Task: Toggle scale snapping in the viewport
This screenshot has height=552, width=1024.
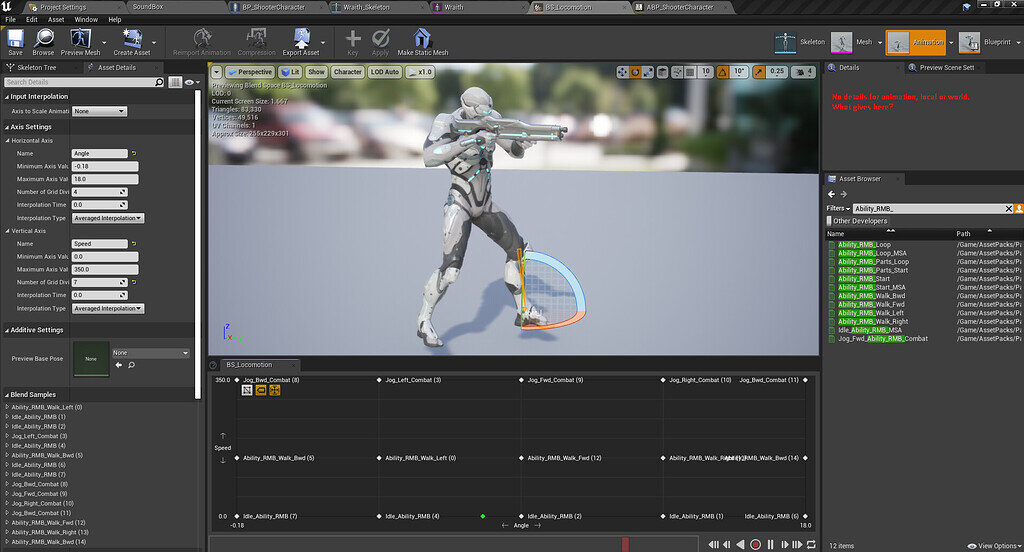Action: [758, 72]
